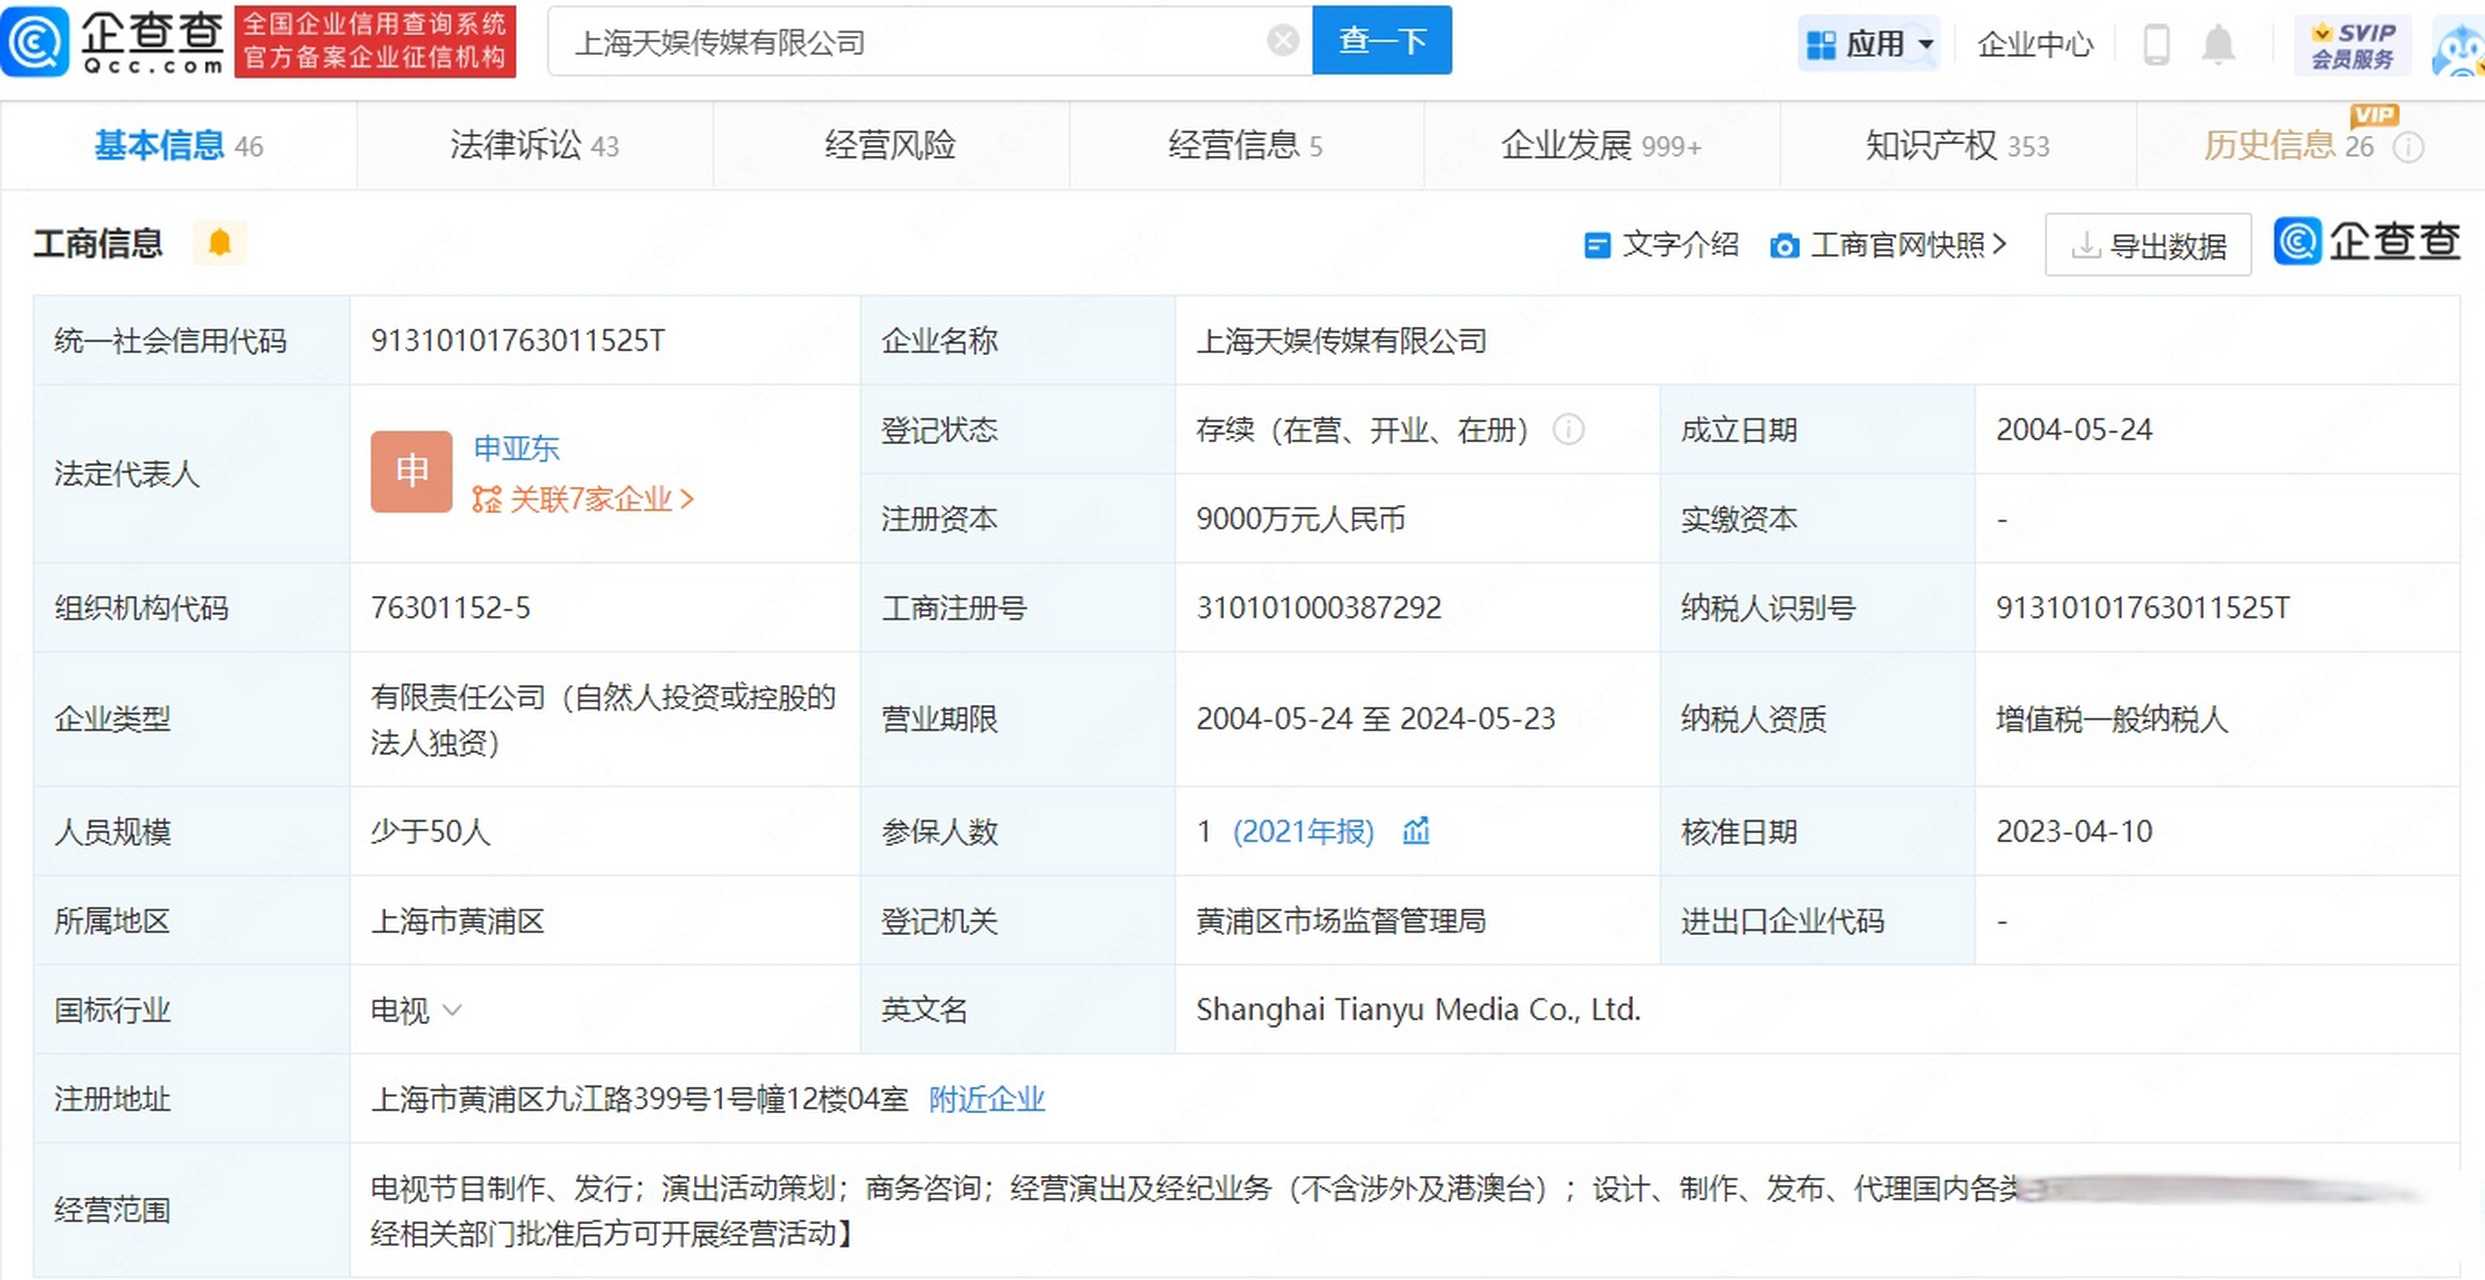Click info icon beside 存续 registration status
2485x1280 pixels.
point(1568,430)
